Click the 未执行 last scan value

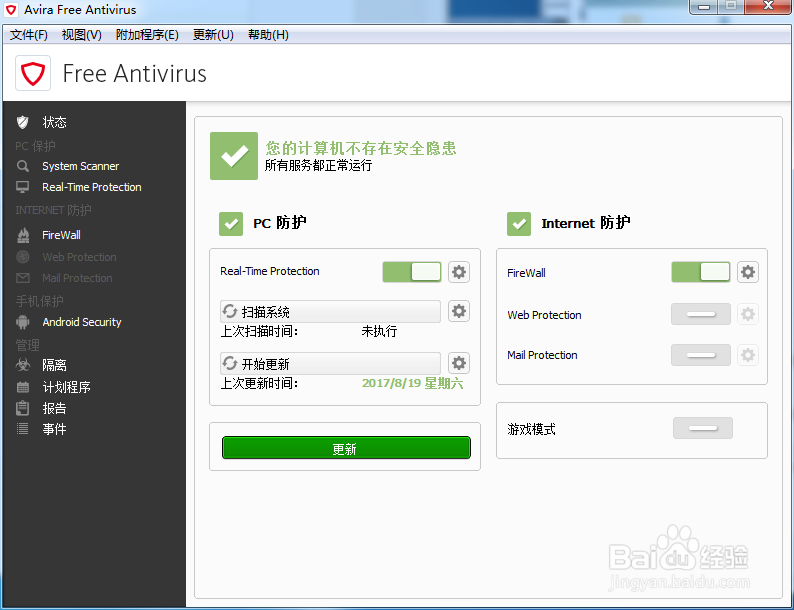tap(379, 331)
